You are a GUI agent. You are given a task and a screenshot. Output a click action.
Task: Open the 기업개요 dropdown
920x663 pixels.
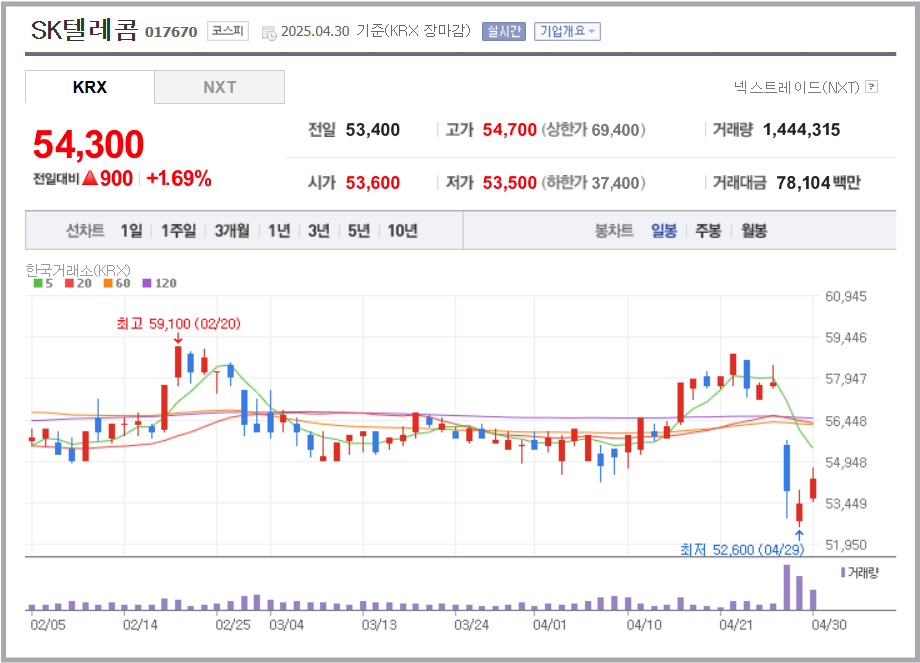click(x=567, y=31)
